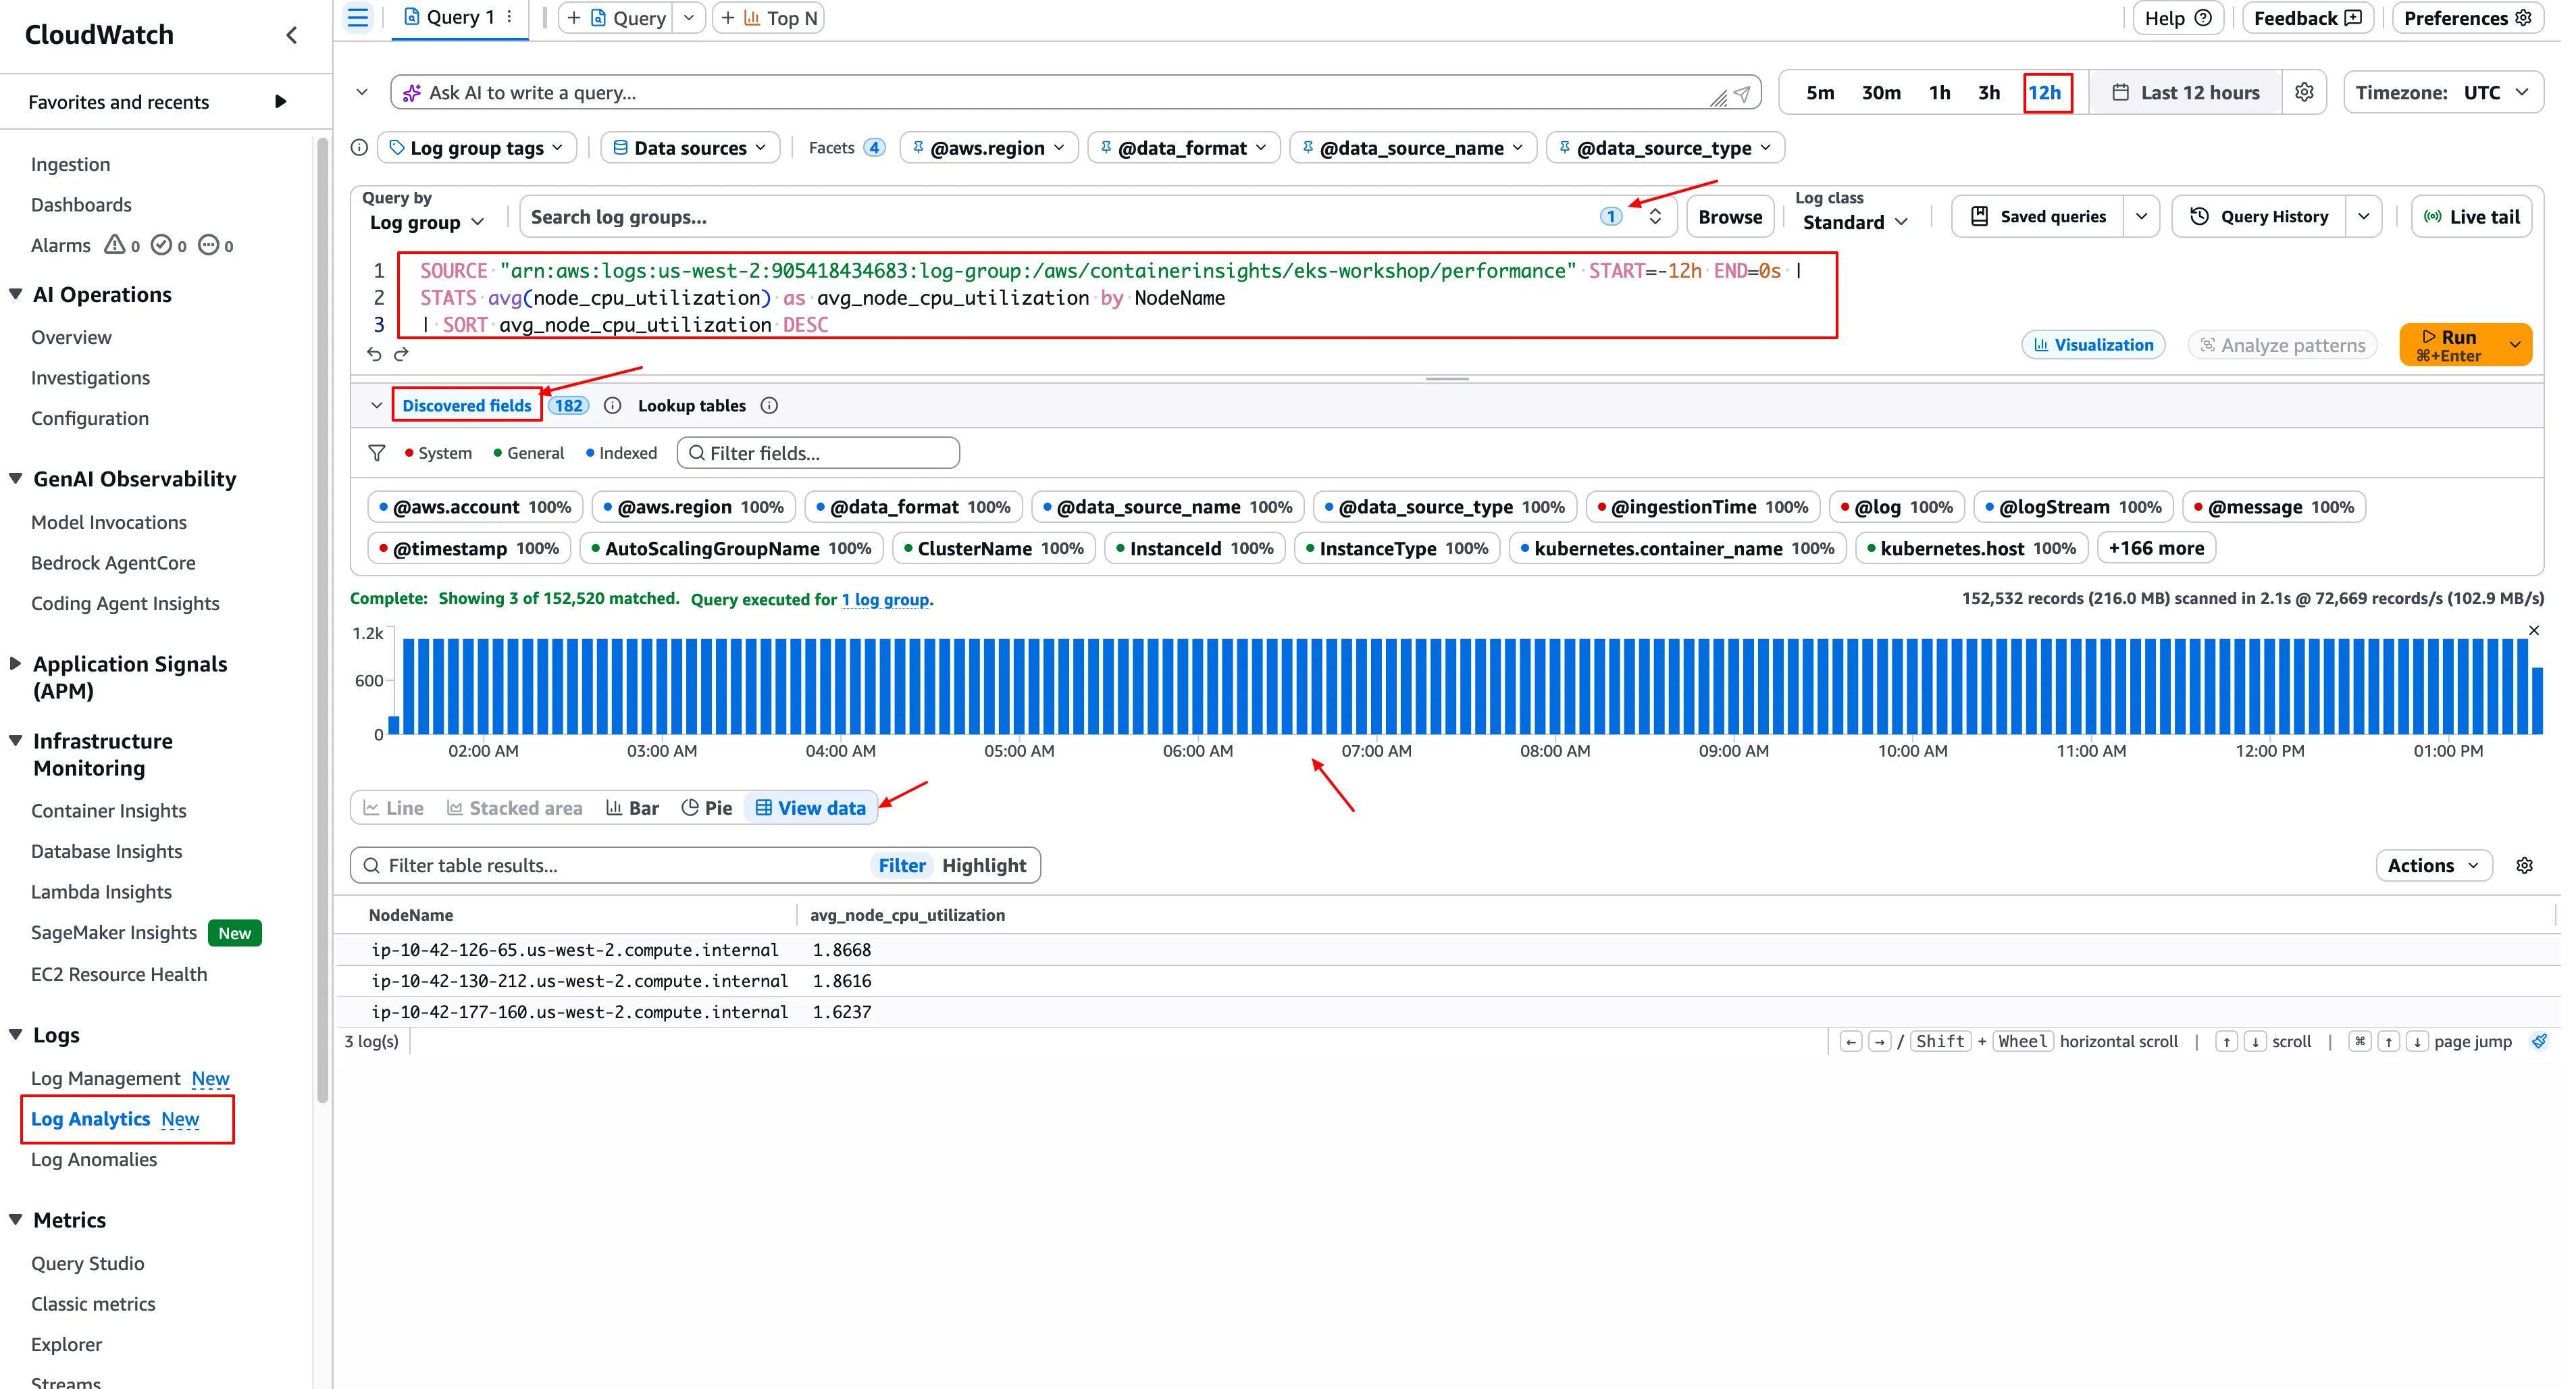
Task: Click the info icon beside Log group tags
Action: point(359,148)
